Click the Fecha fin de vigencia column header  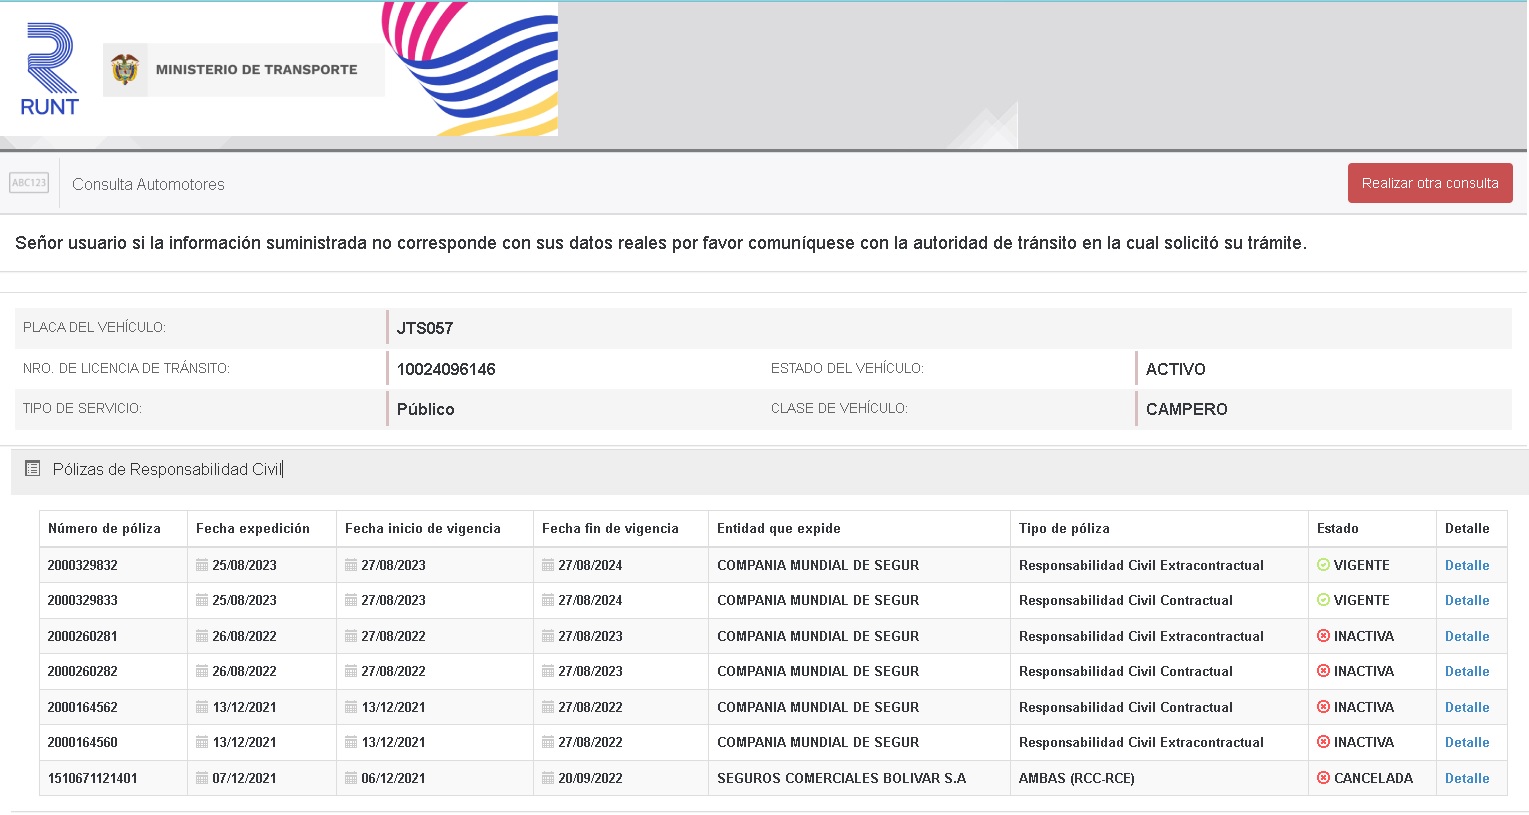coord(610,528)
